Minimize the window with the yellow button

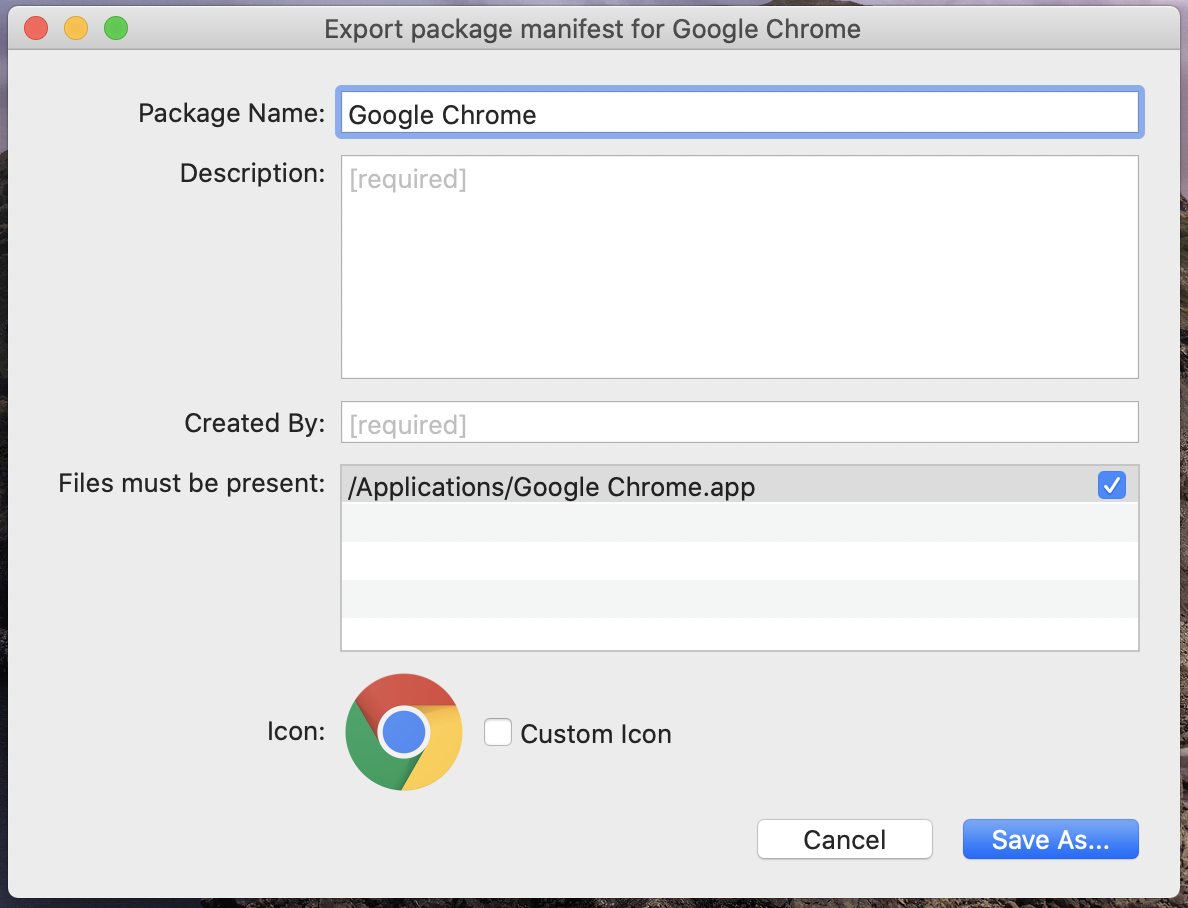tap(76, 29)
